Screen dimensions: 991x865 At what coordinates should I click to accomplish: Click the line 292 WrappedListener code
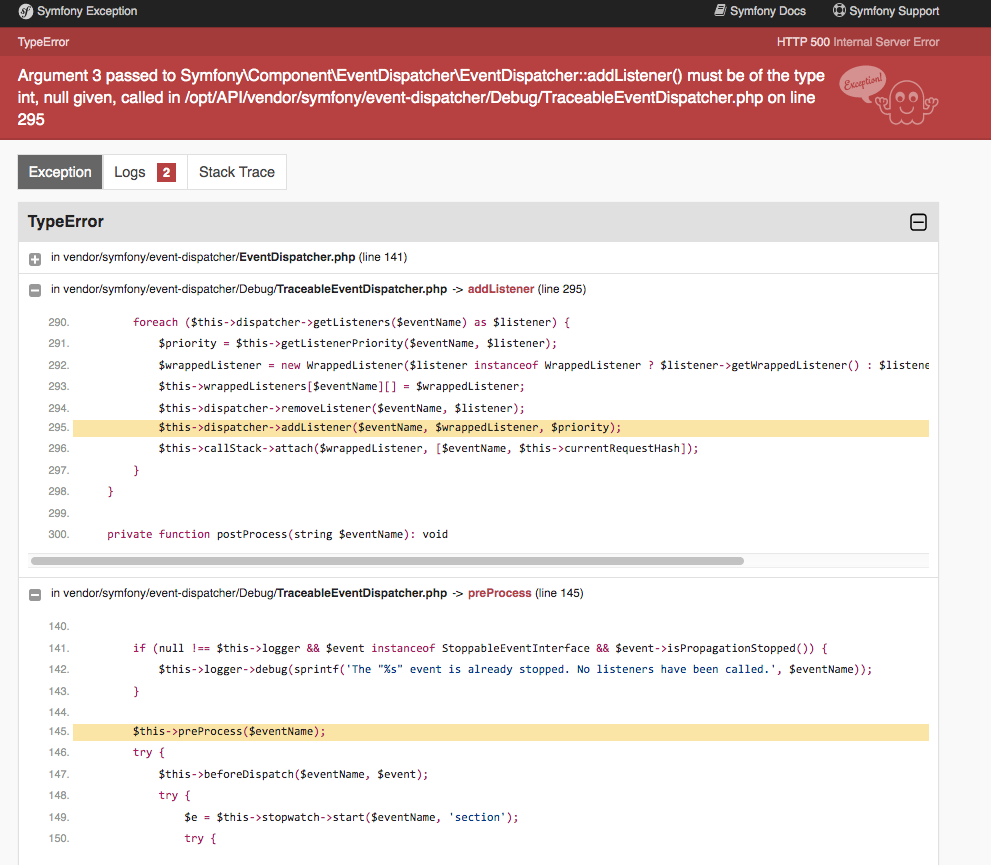544,365
